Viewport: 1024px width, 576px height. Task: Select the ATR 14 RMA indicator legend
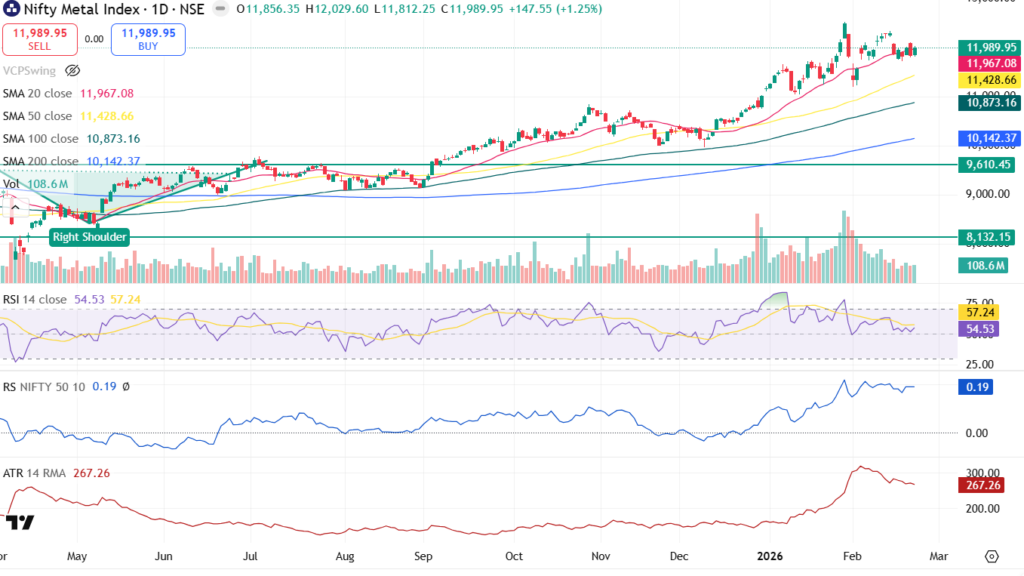pos(56,473)
